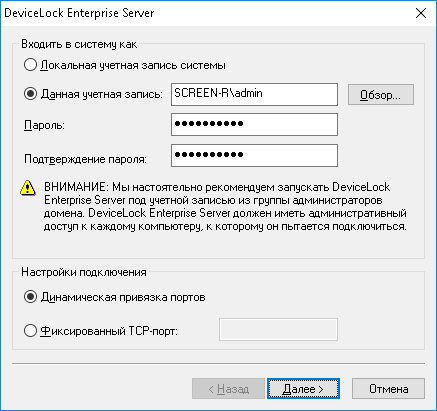Open account browser with 'Обзор...' button

[x=381, y=95]
